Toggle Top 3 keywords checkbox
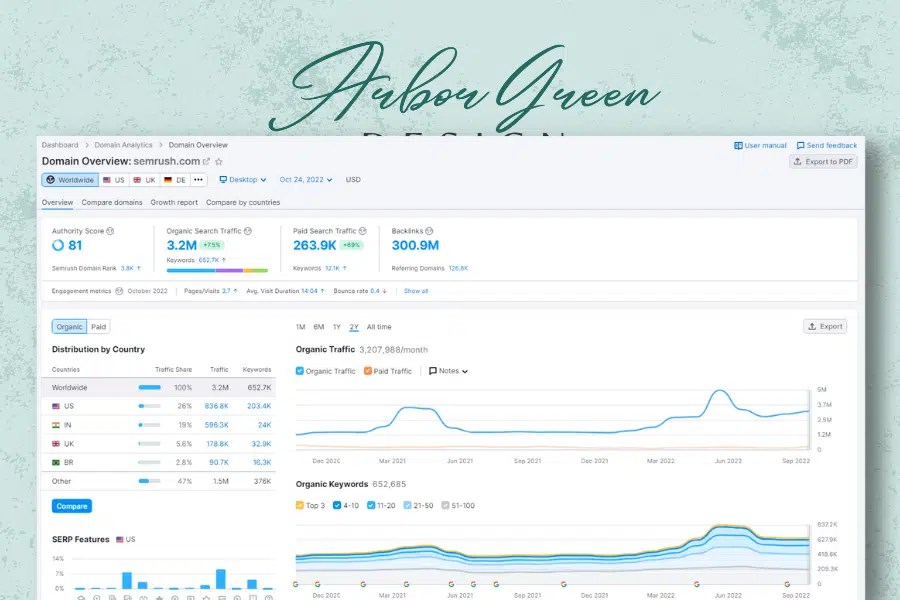This screenshot has height=600, width=900. [300, 505]
